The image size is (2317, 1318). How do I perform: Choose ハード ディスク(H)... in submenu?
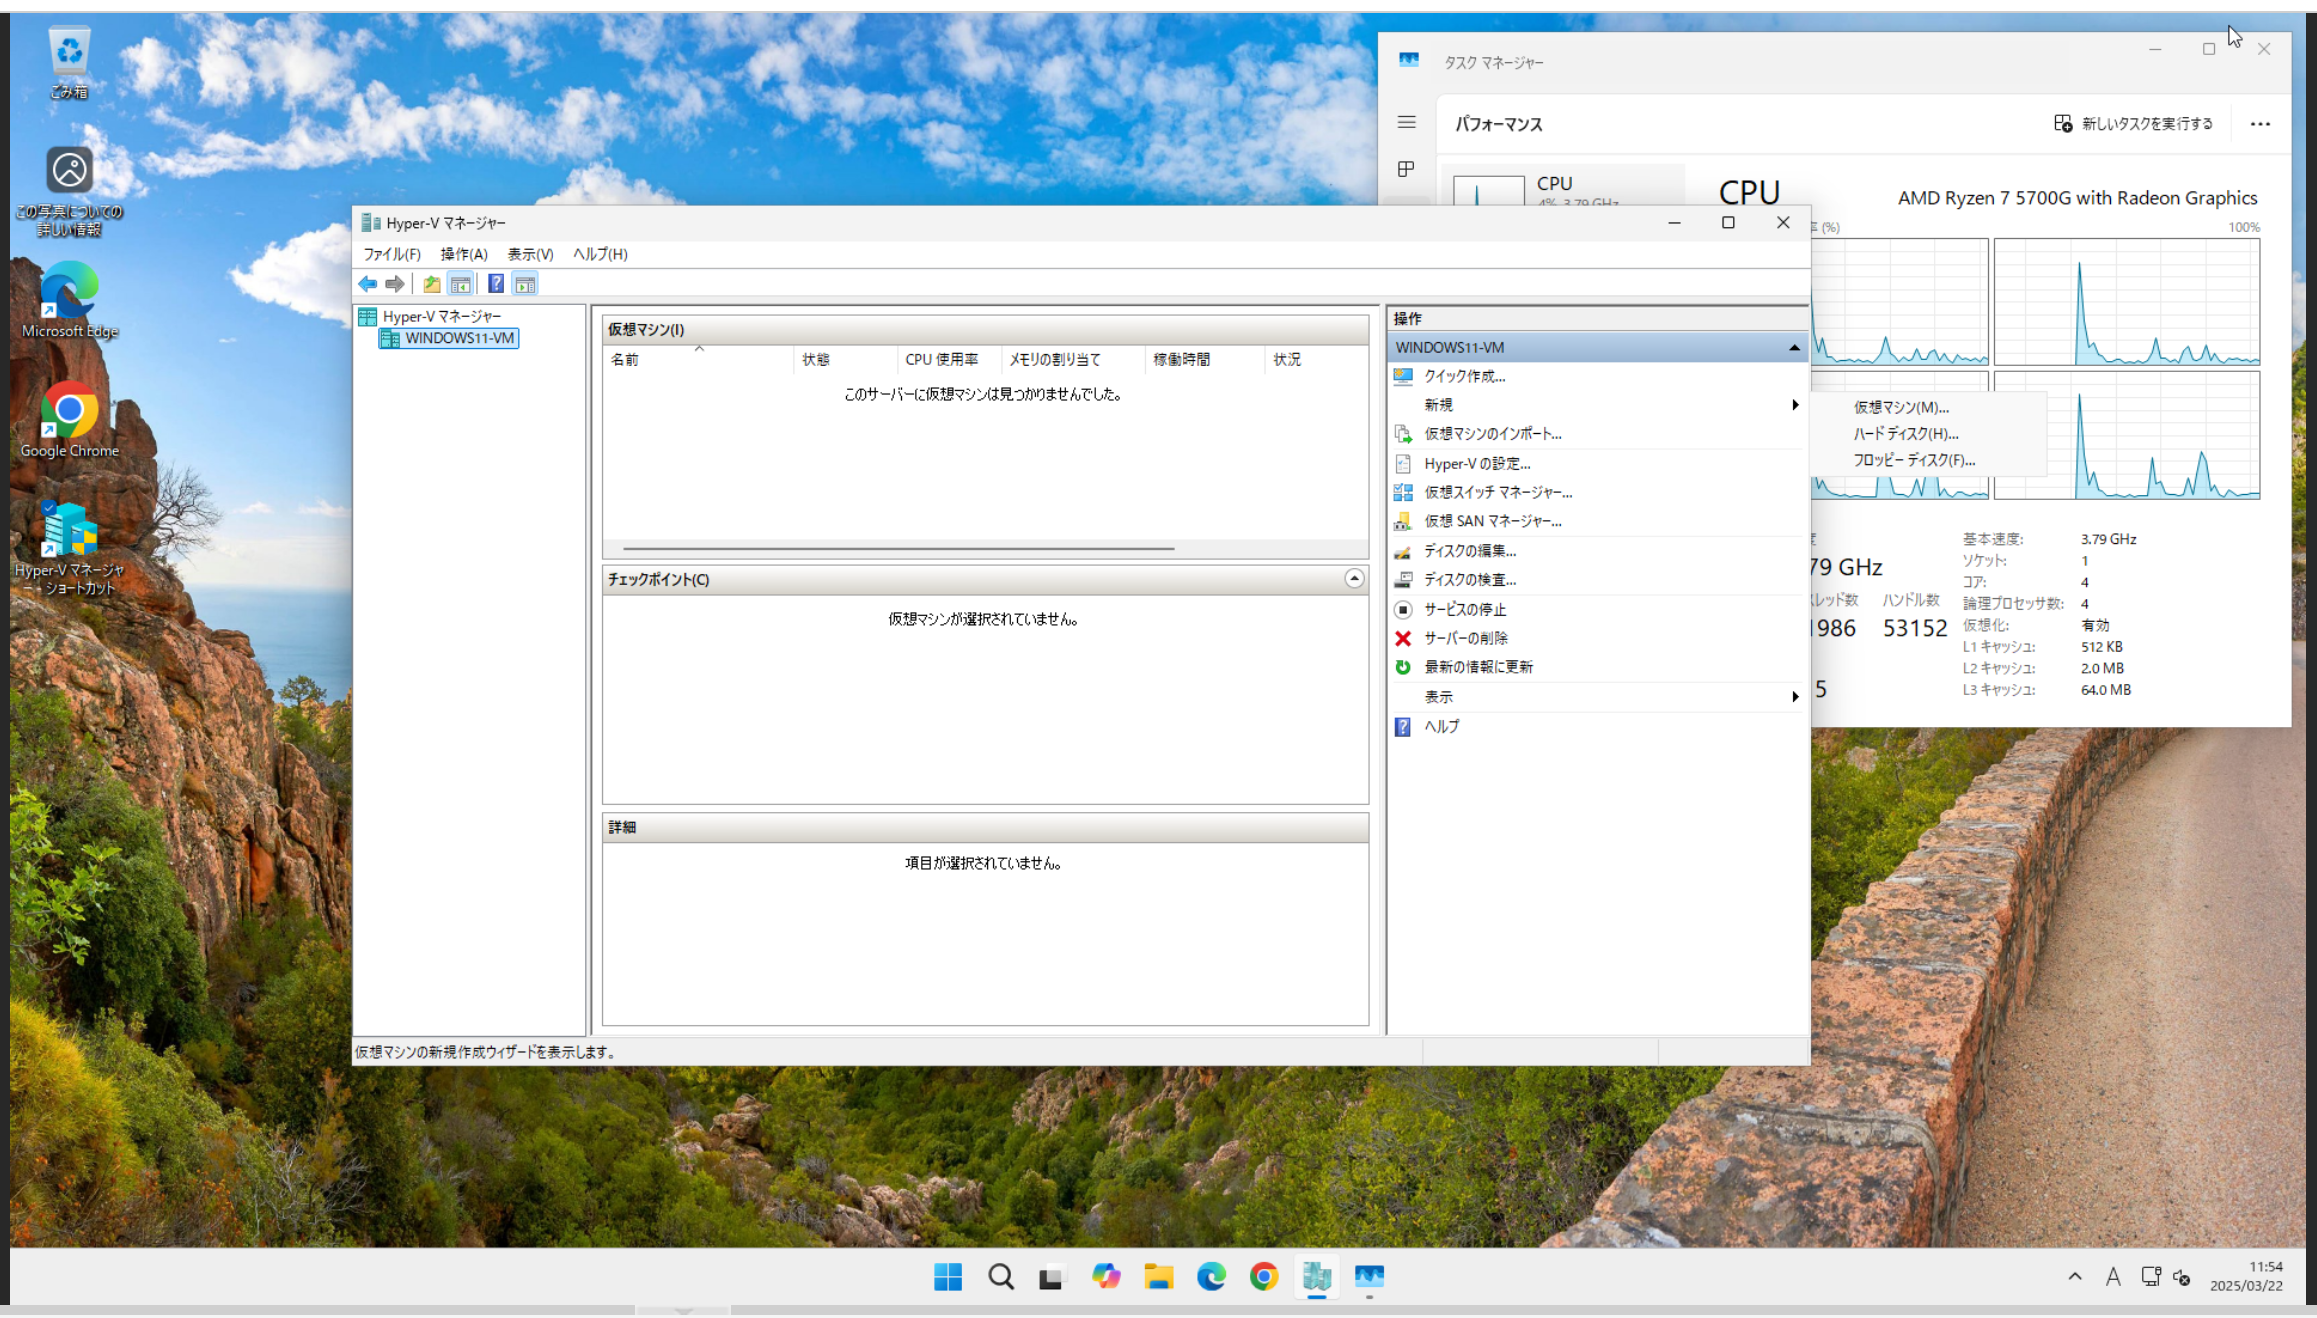click(x=1904, y=434)
